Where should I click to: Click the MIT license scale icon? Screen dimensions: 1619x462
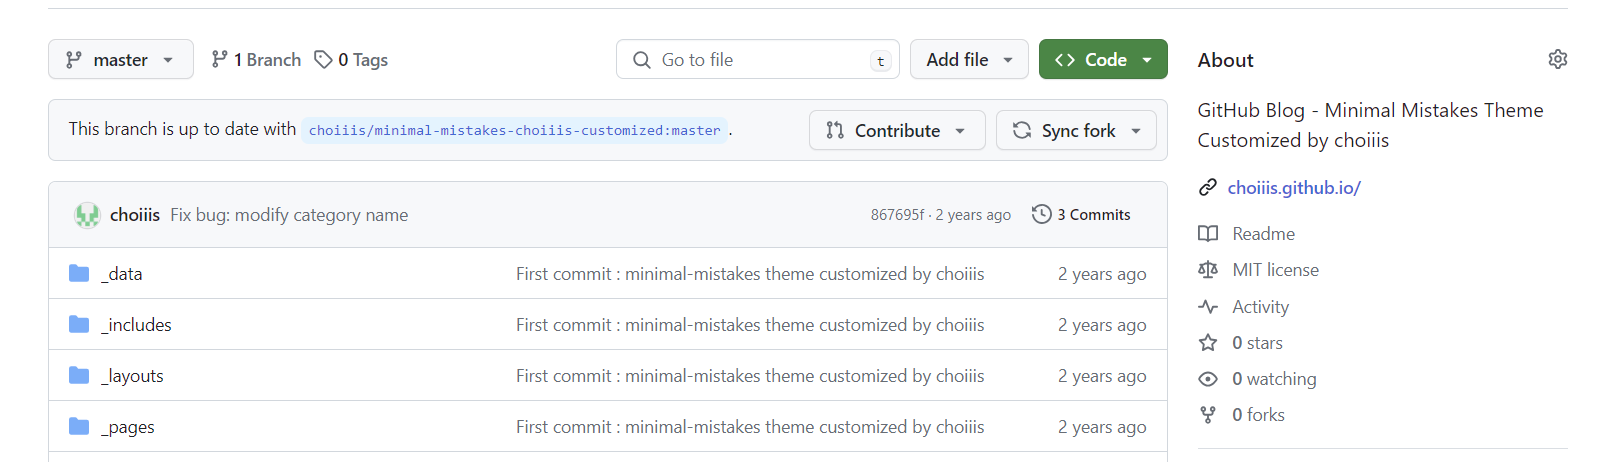[x=1208, y=270]
